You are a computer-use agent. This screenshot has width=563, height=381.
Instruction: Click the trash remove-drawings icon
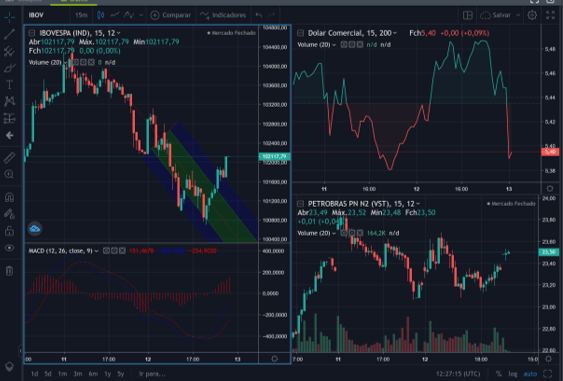point(9,271)
